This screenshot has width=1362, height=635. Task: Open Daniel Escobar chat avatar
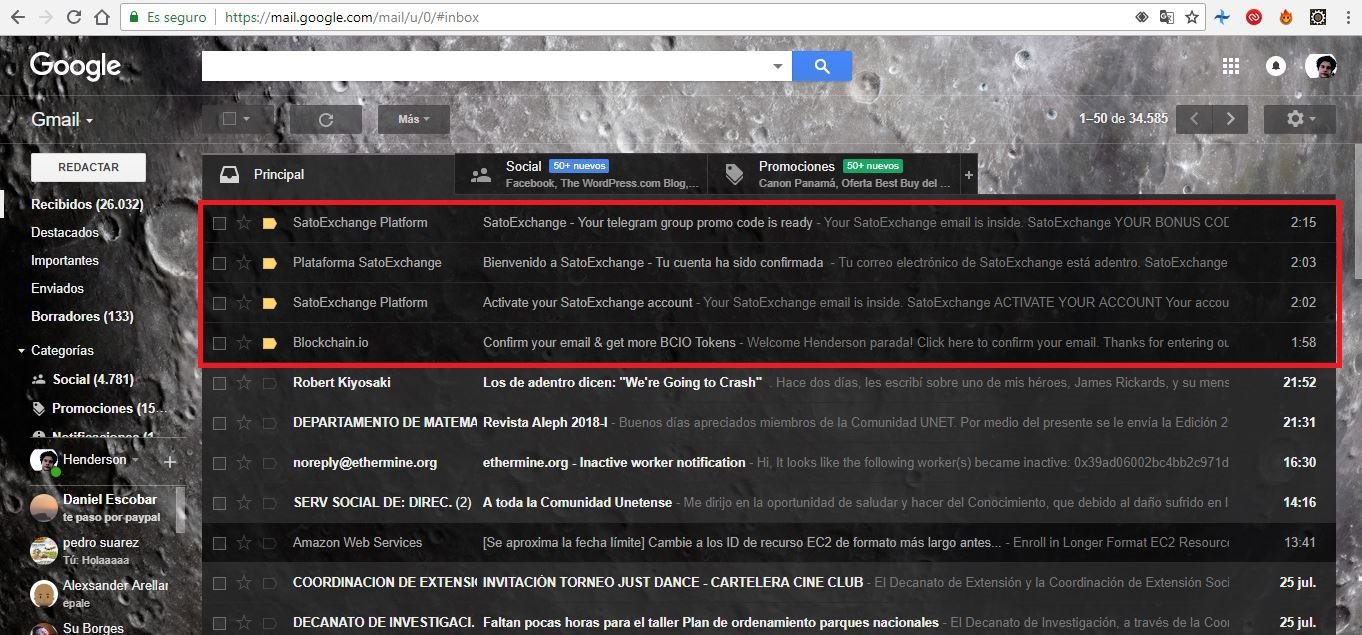click(44, 507)
